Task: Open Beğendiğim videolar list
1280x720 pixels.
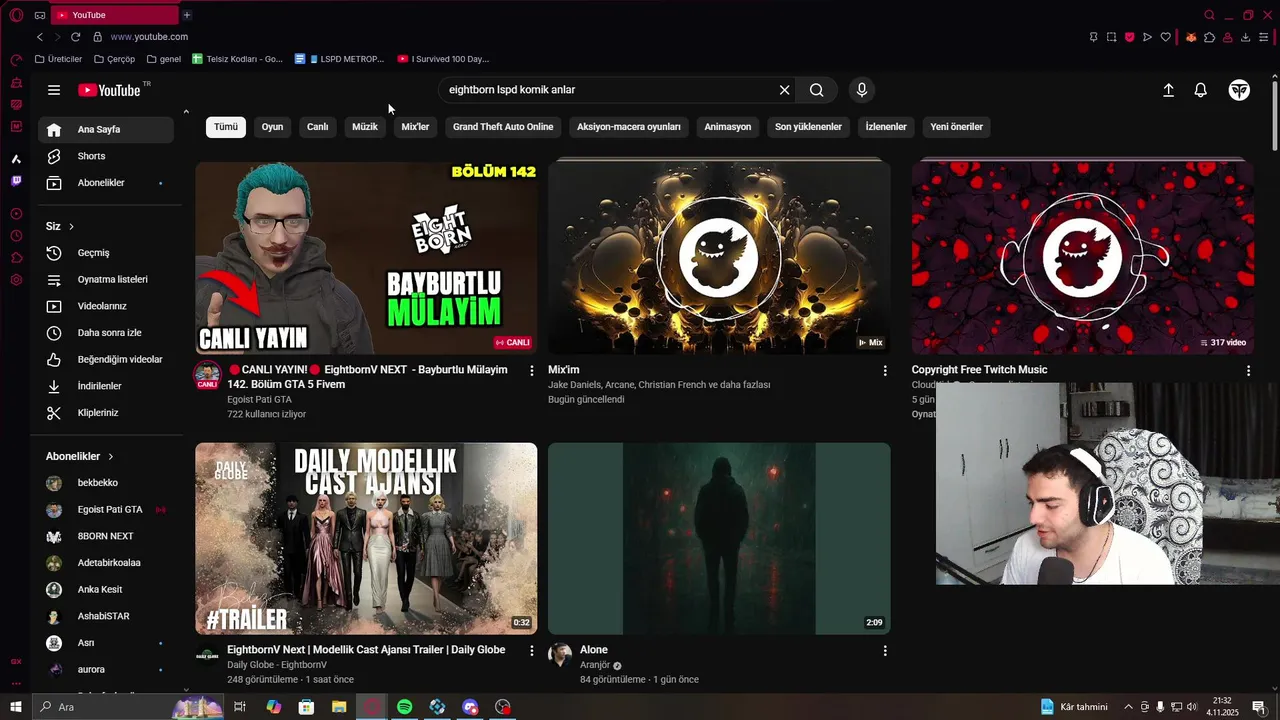Action: pos(105,359)
